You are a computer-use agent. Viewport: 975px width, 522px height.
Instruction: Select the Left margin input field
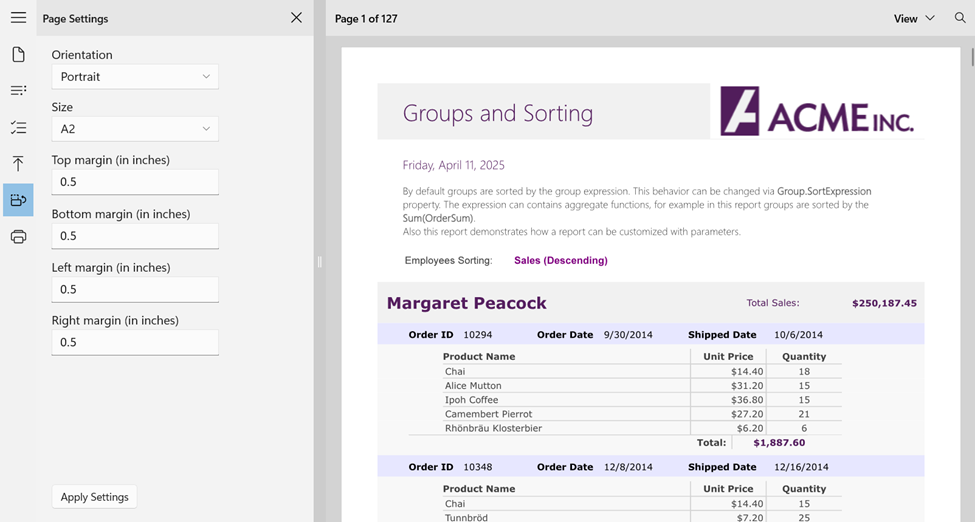coord(135,289)
